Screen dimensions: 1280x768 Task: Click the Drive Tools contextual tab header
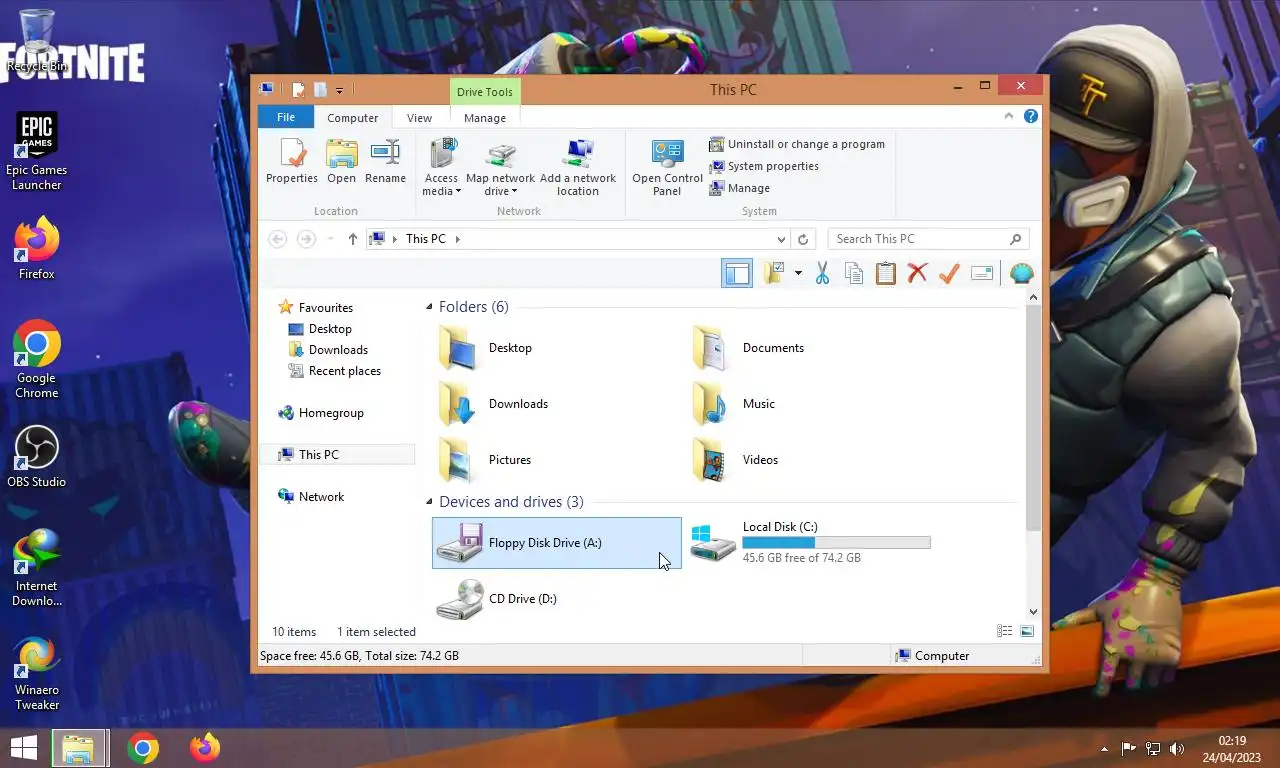pyautogui.click(x=485, y=92)
